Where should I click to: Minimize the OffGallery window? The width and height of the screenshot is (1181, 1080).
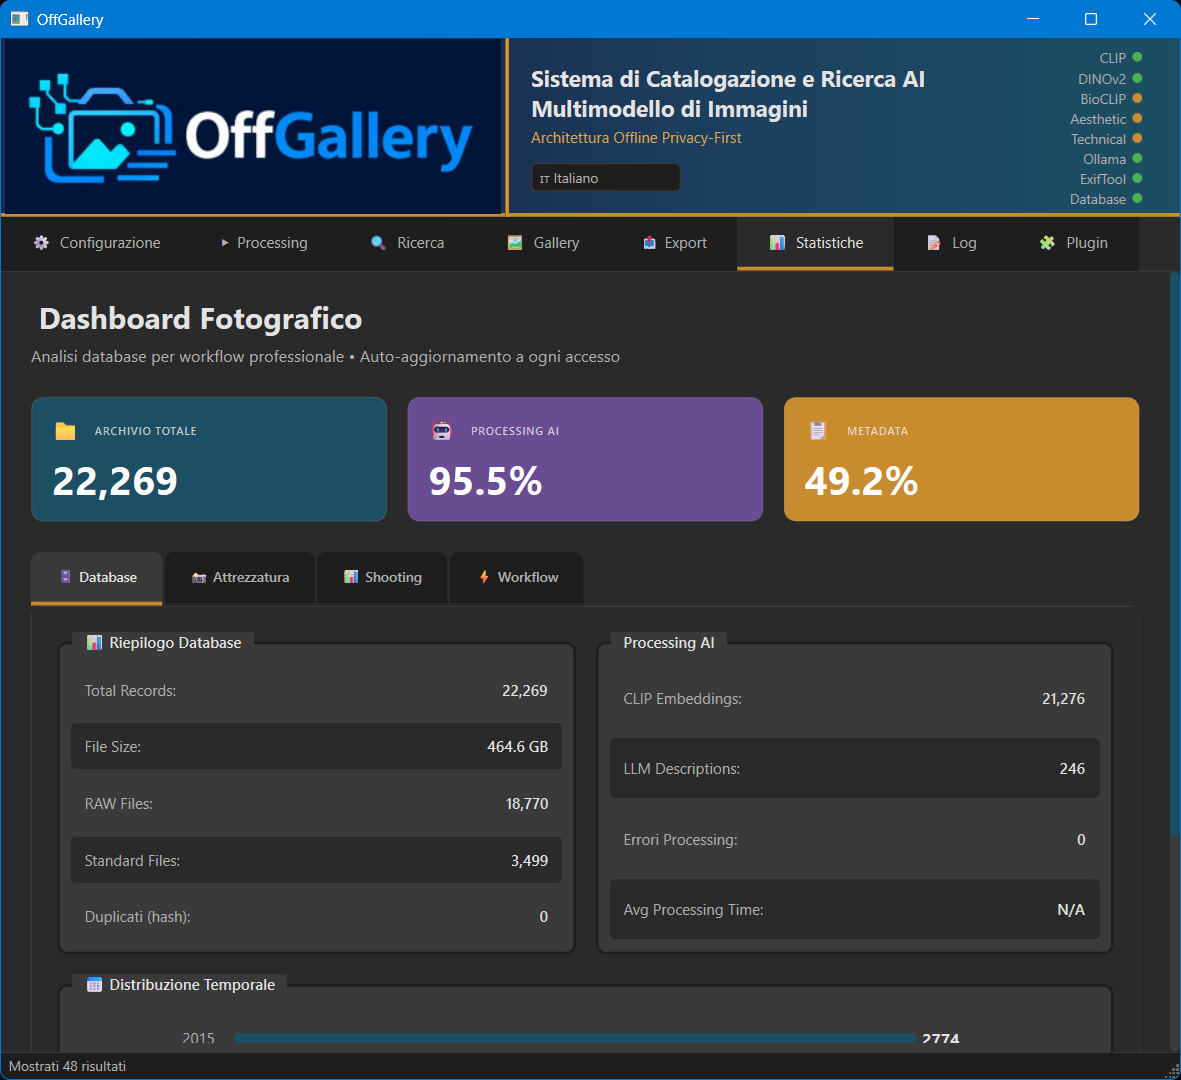pos(1033,19)
